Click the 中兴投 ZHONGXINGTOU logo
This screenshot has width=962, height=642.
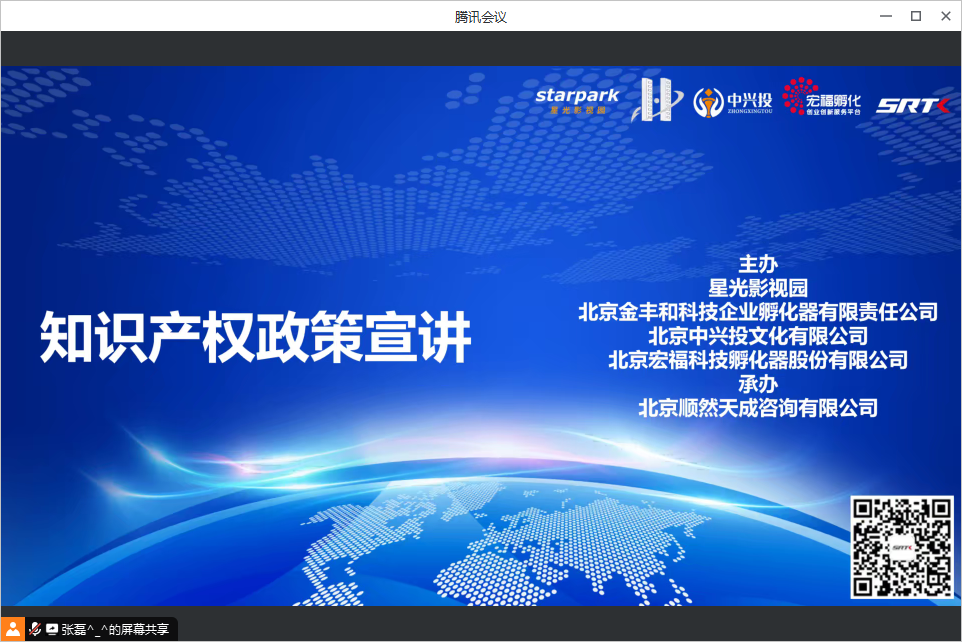(x=733, y=102)
